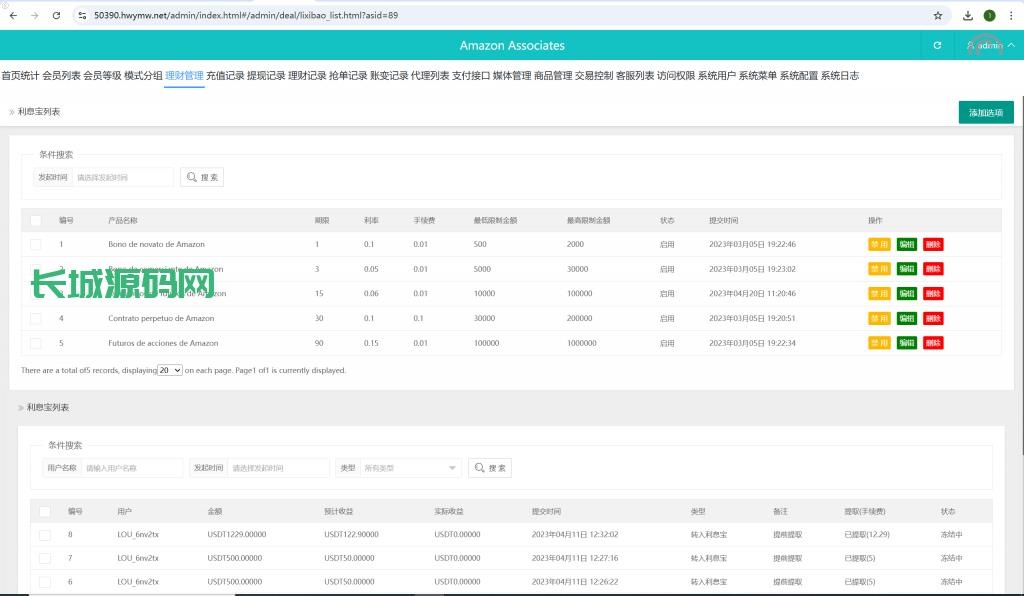The height and width of the screenshot is (596, 1024).
Task: Open the browser downloads icon
Action: [968, 16]
